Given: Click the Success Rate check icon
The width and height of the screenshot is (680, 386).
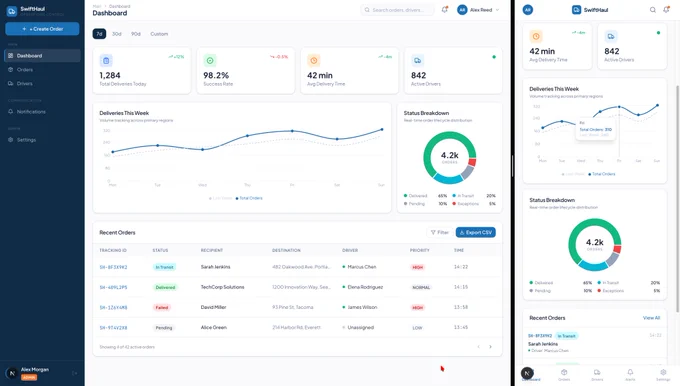Looking at the screenshot, I should point(210,60).
